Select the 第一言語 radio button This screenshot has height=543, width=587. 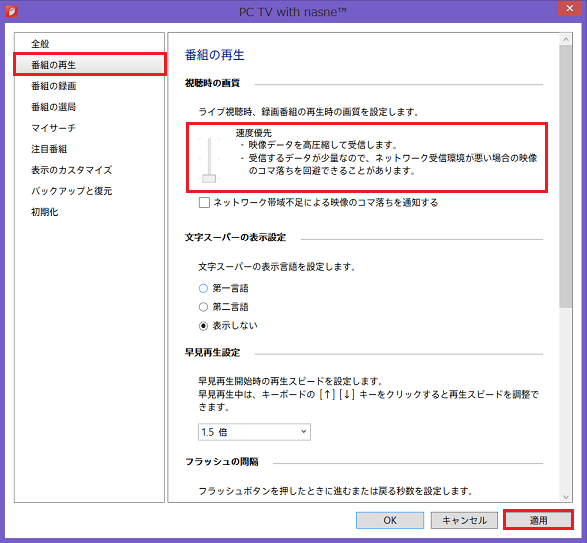(x=203, y=288)
